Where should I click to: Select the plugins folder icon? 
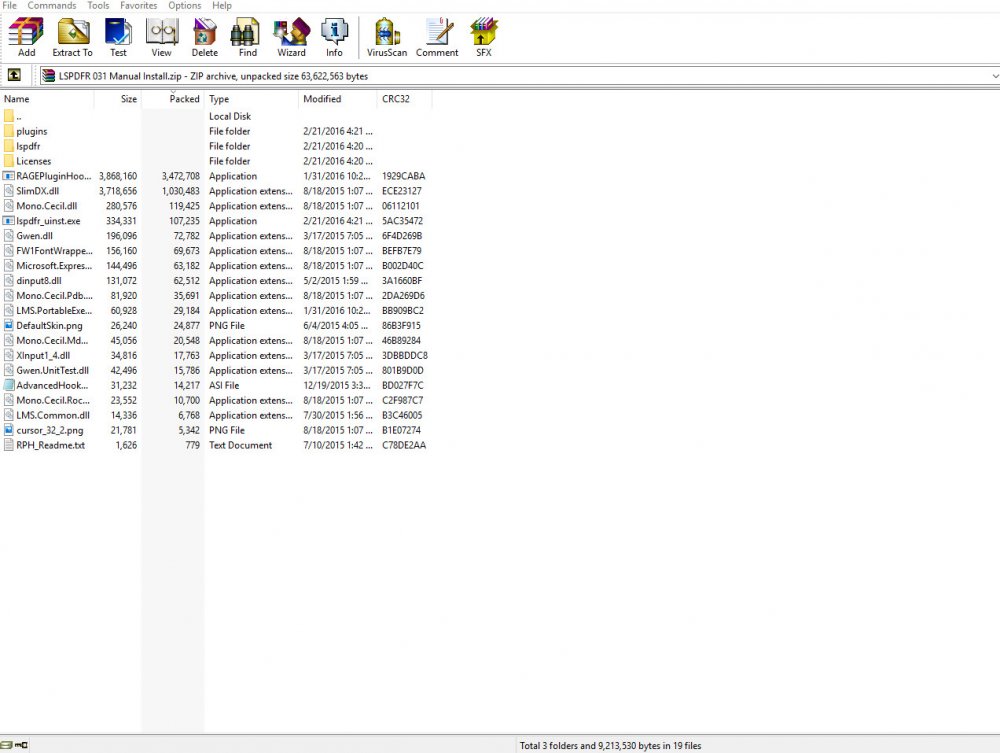[8, 131]
